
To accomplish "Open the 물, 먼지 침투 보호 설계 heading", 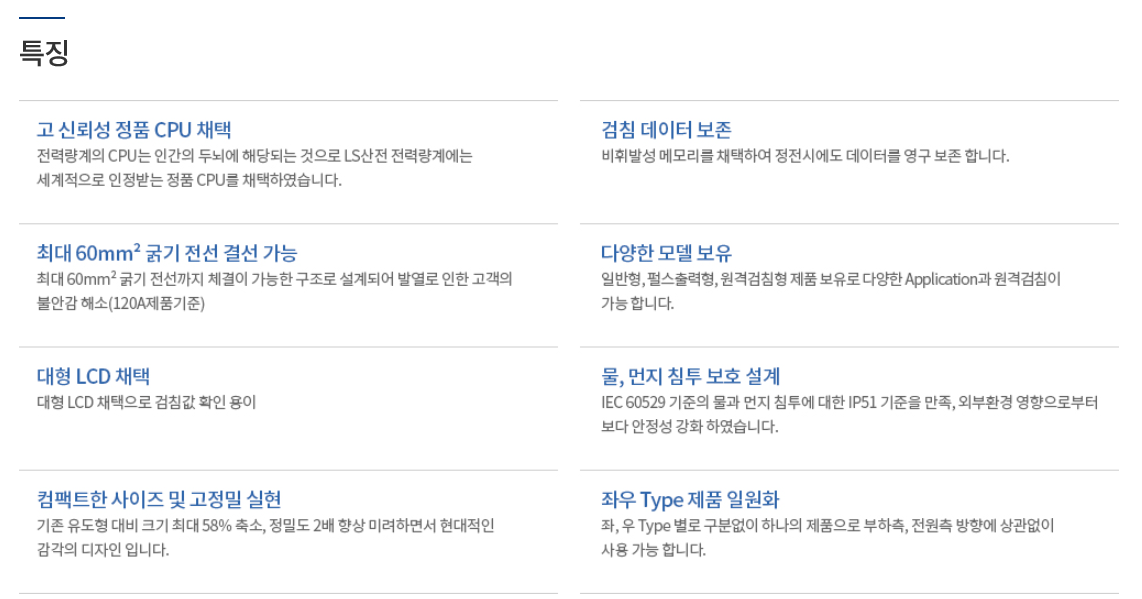I will click(690, 376).
